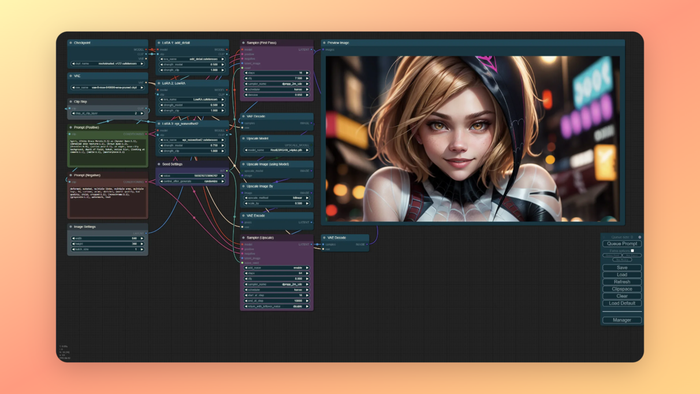Collapse the Image Settings node dot
Screen dimensions: 700x394
71,227
